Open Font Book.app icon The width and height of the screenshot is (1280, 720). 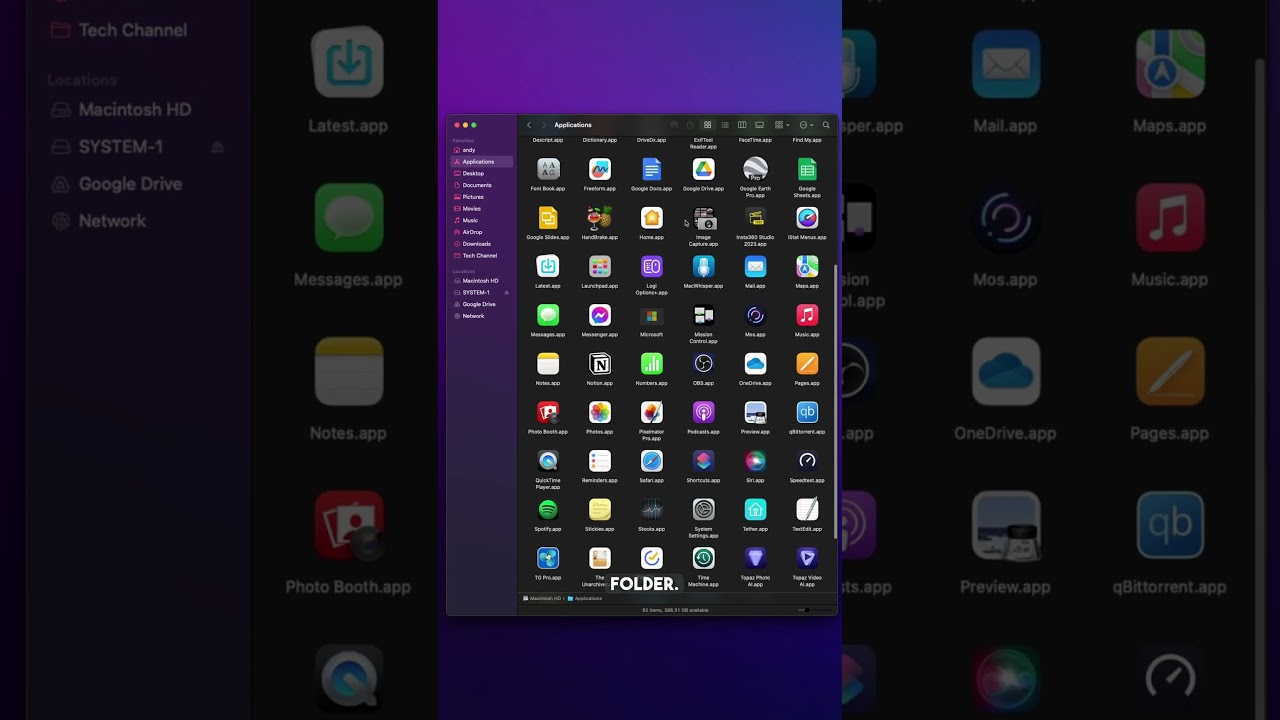click(548, 169)
